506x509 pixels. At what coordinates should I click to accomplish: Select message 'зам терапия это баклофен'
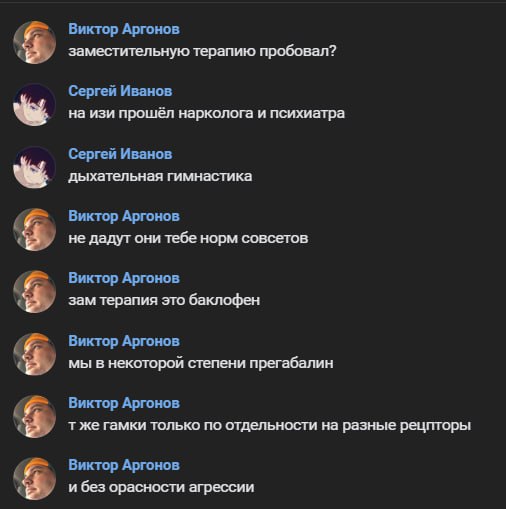click(164, 300)
